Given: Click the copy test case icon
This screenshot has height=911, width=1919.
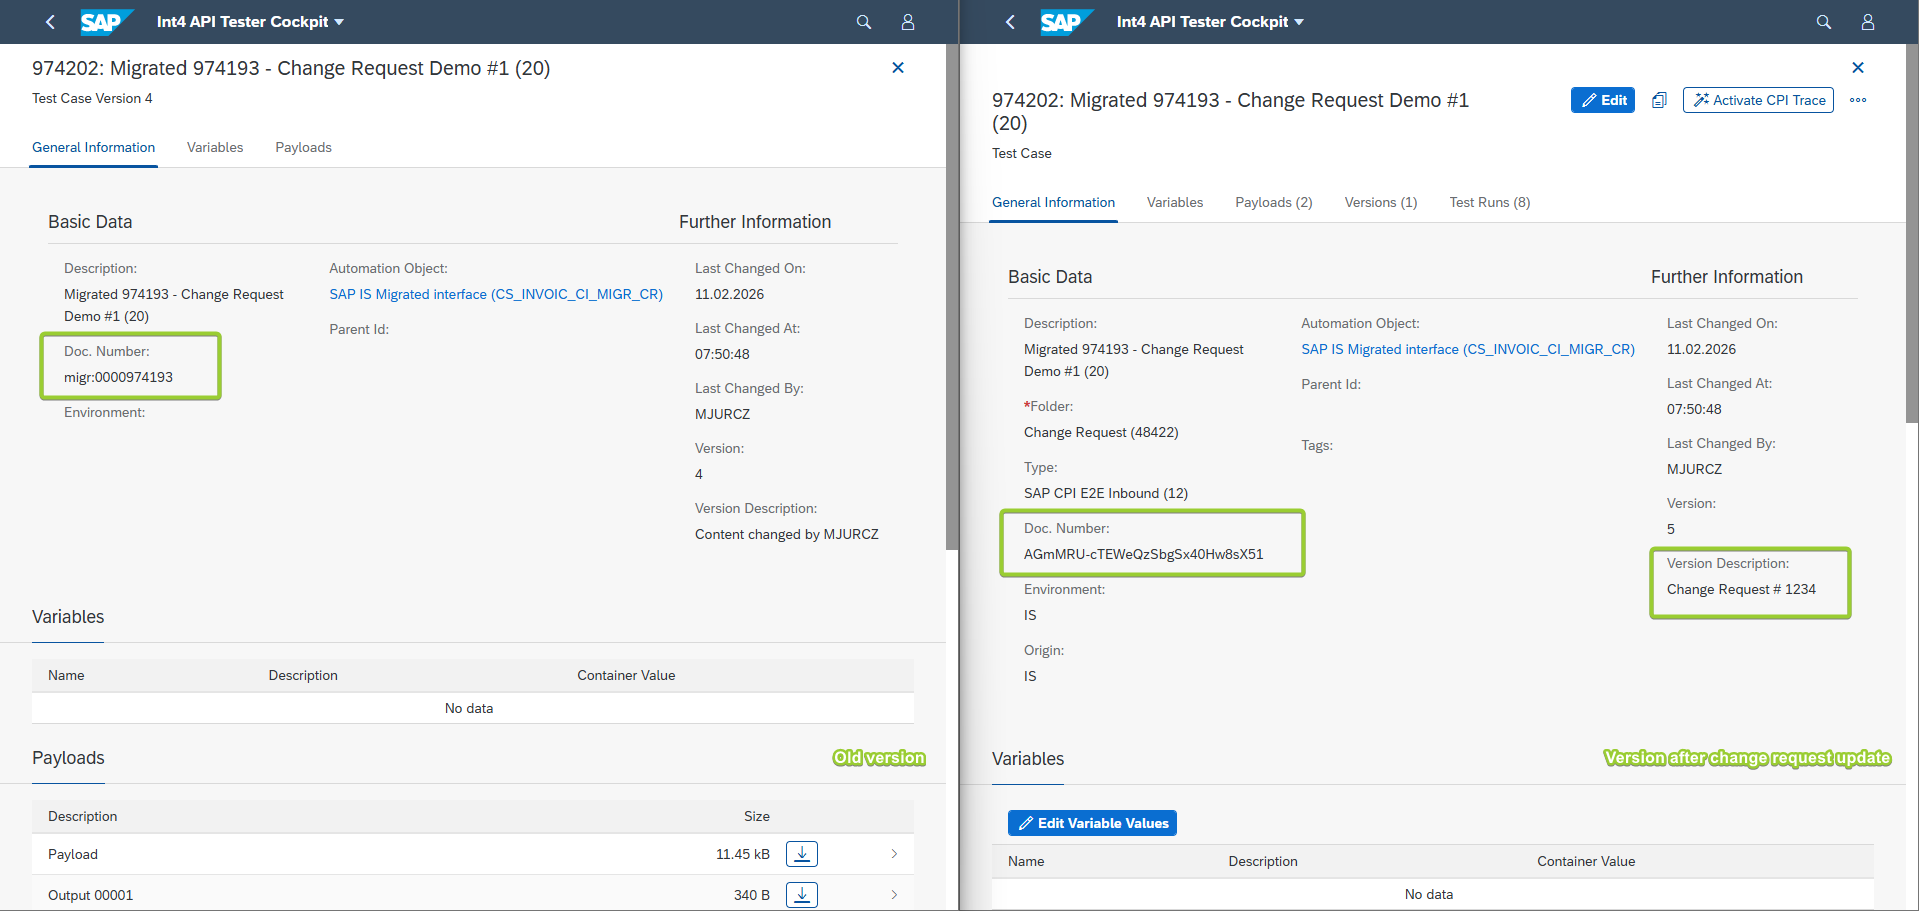Looking at the screenshot, I should [1659, 100].
